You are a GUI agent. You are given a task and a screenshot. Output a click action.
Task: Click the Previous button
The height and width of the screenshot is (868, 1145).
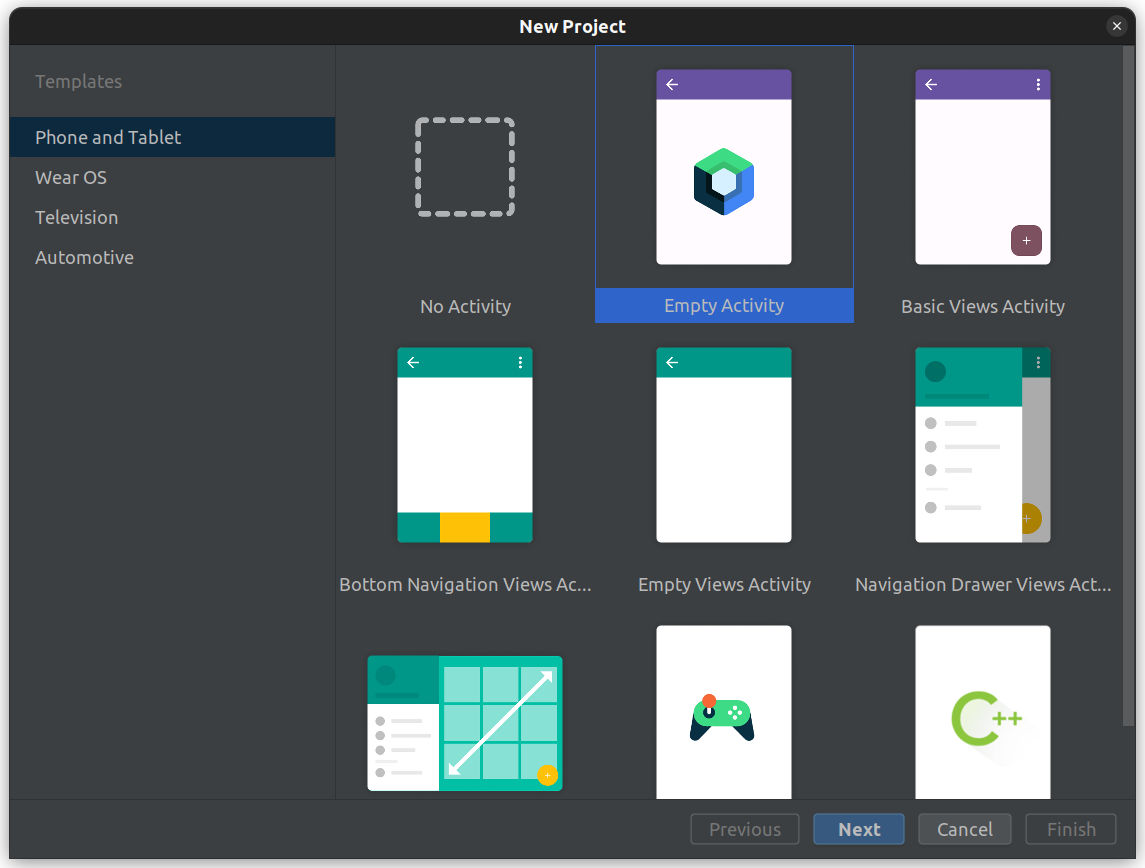(x=745, y=829)
